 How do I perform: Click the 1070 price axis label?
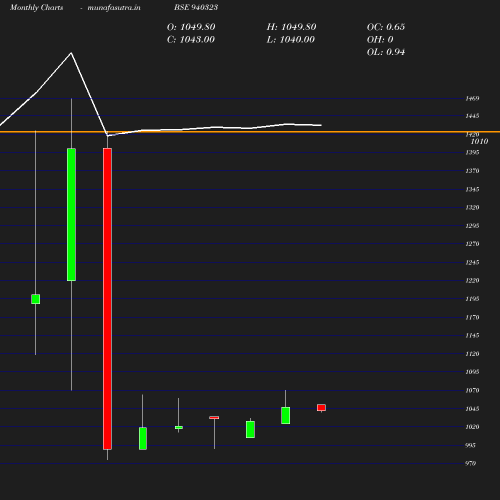472,390
